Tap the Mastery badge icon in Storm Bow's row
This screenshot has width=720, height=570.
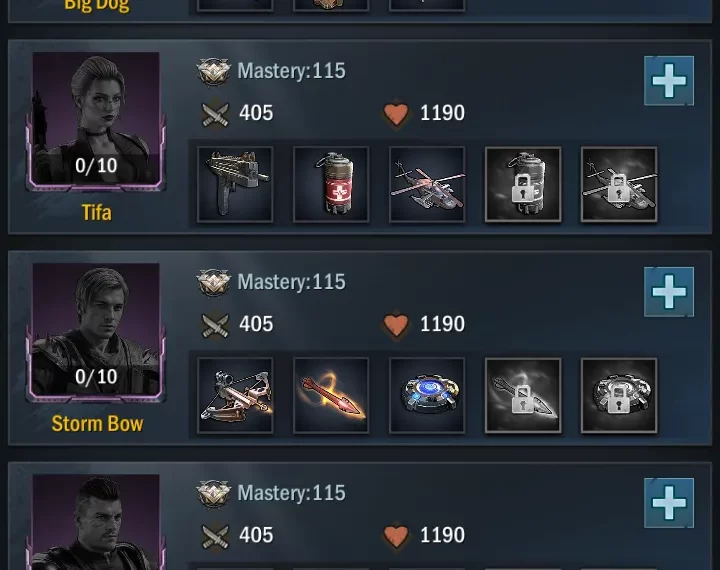214,282
